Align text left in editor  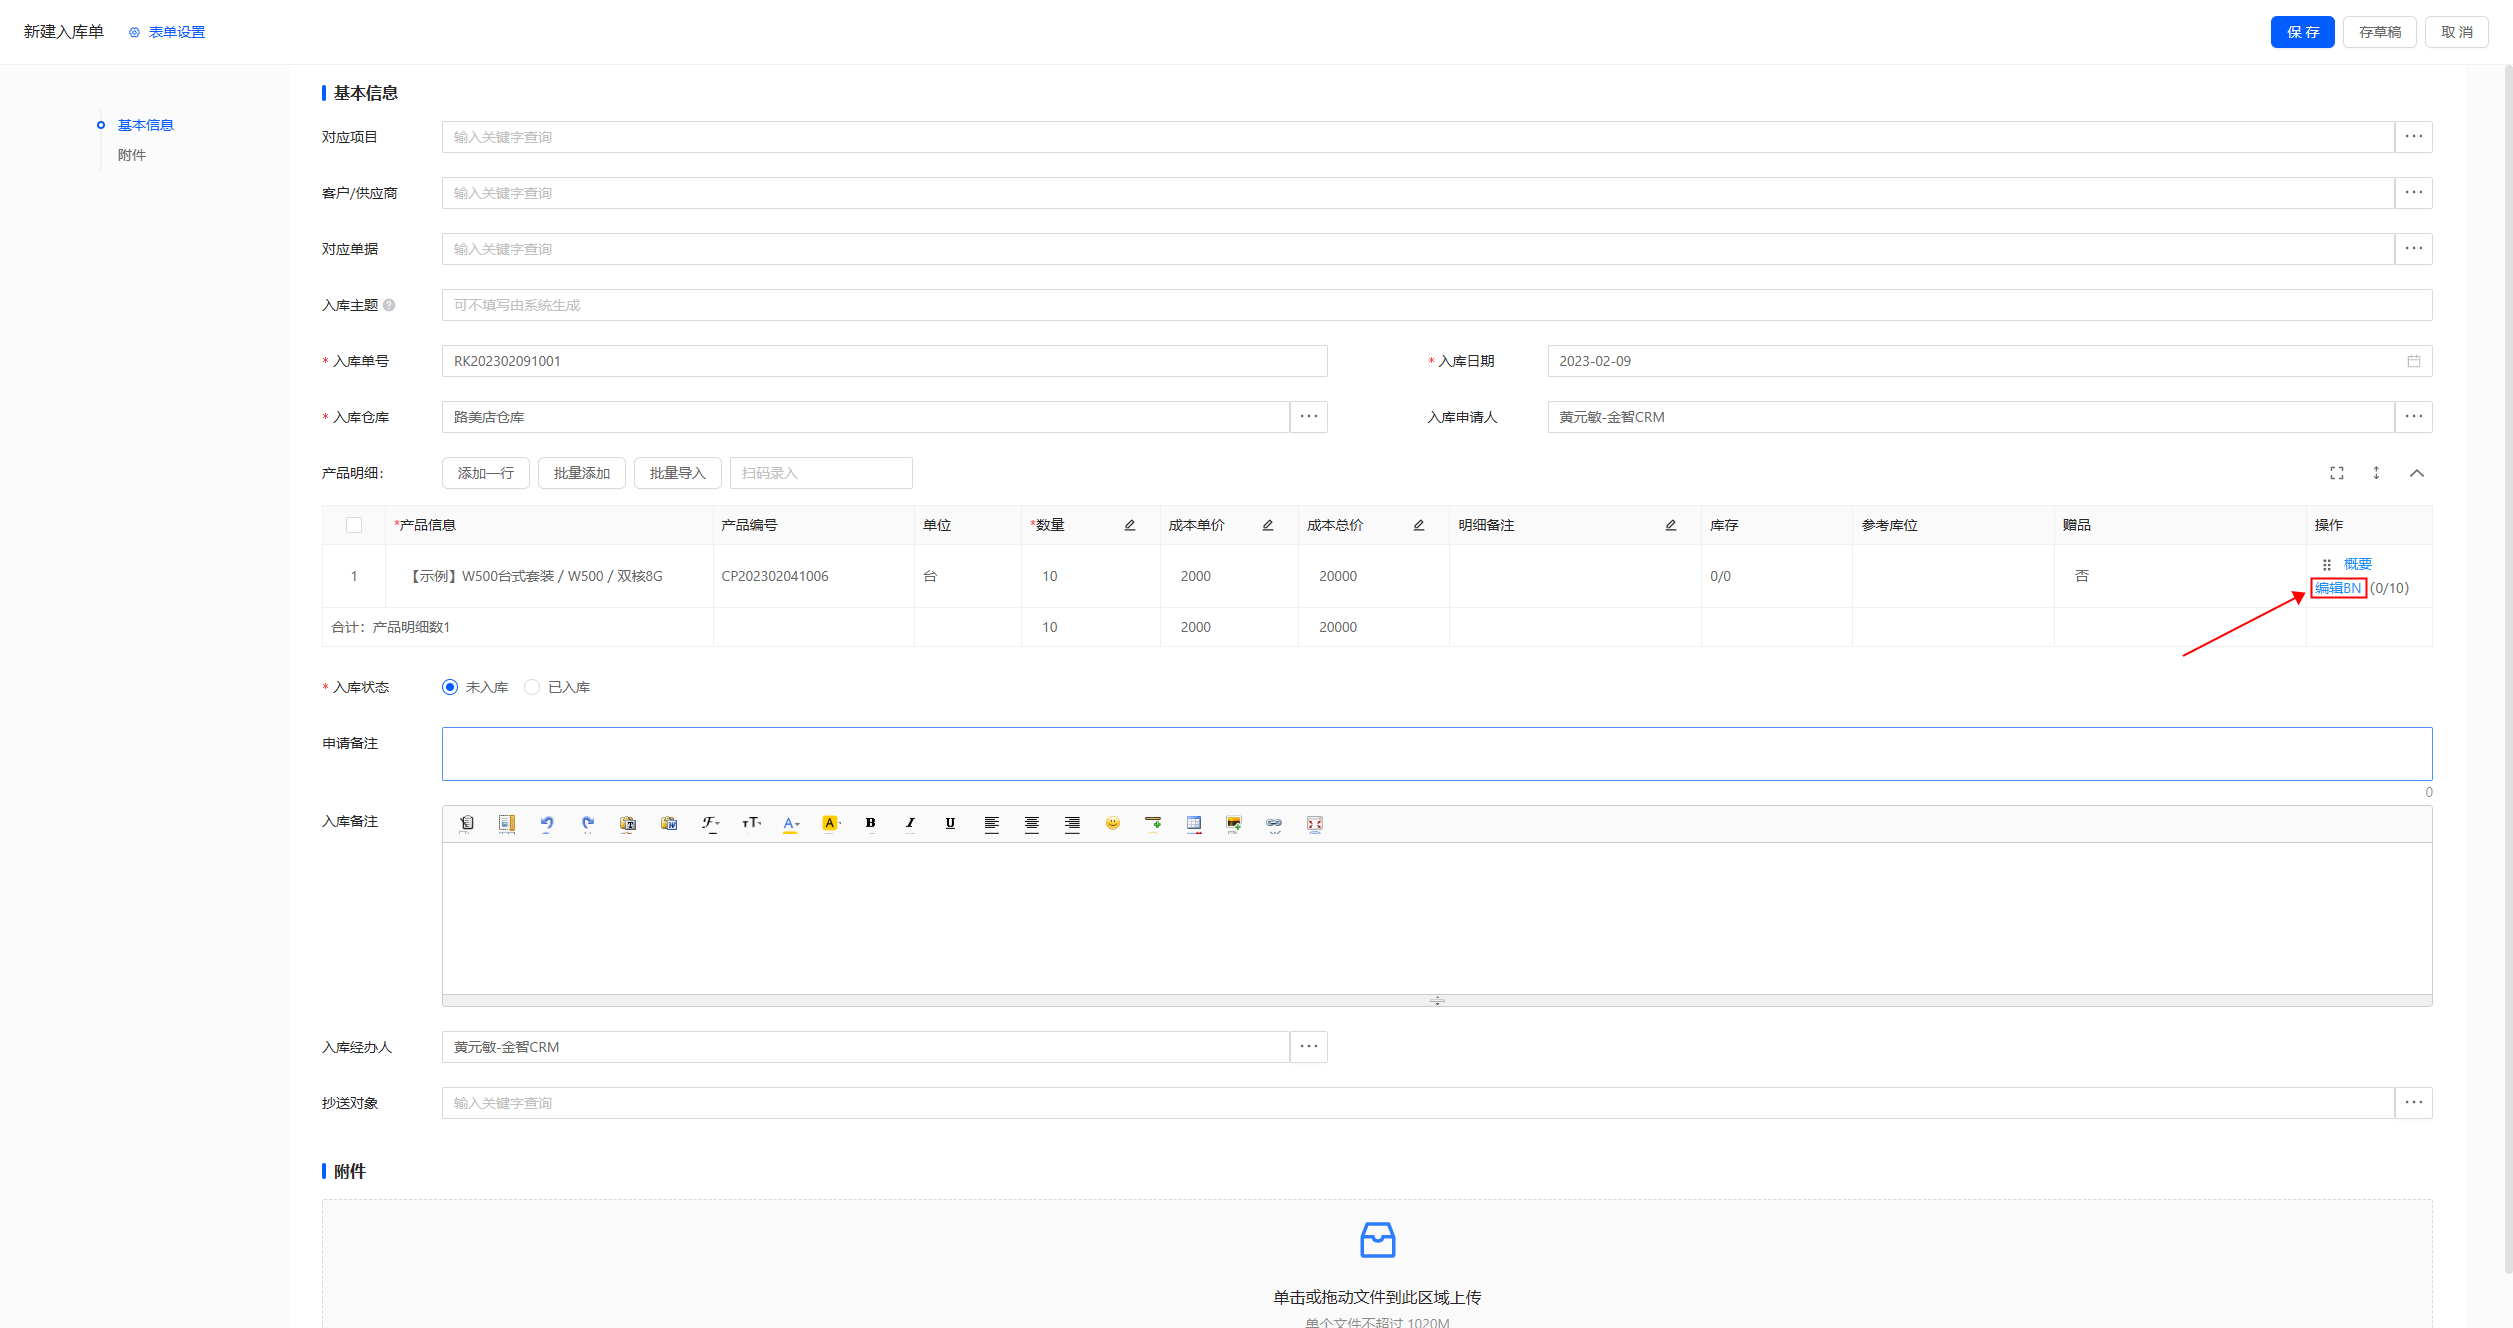(991, 824)
